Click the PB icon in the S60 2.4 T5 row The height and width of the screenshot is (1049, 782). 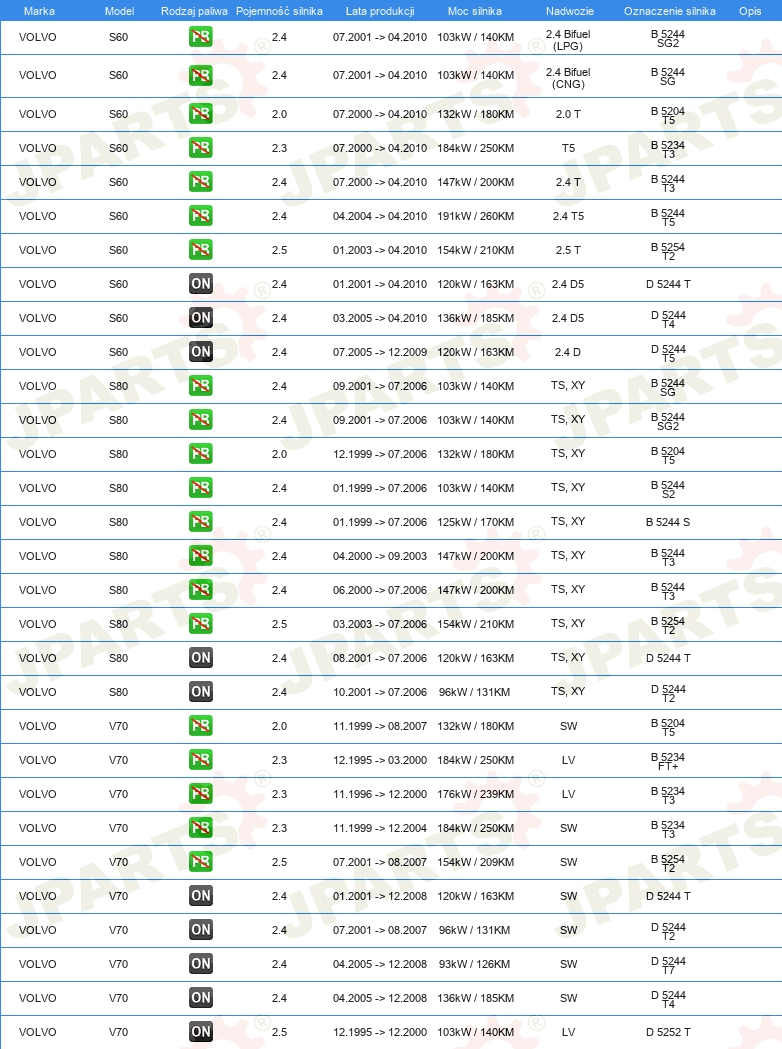point(201,216)
